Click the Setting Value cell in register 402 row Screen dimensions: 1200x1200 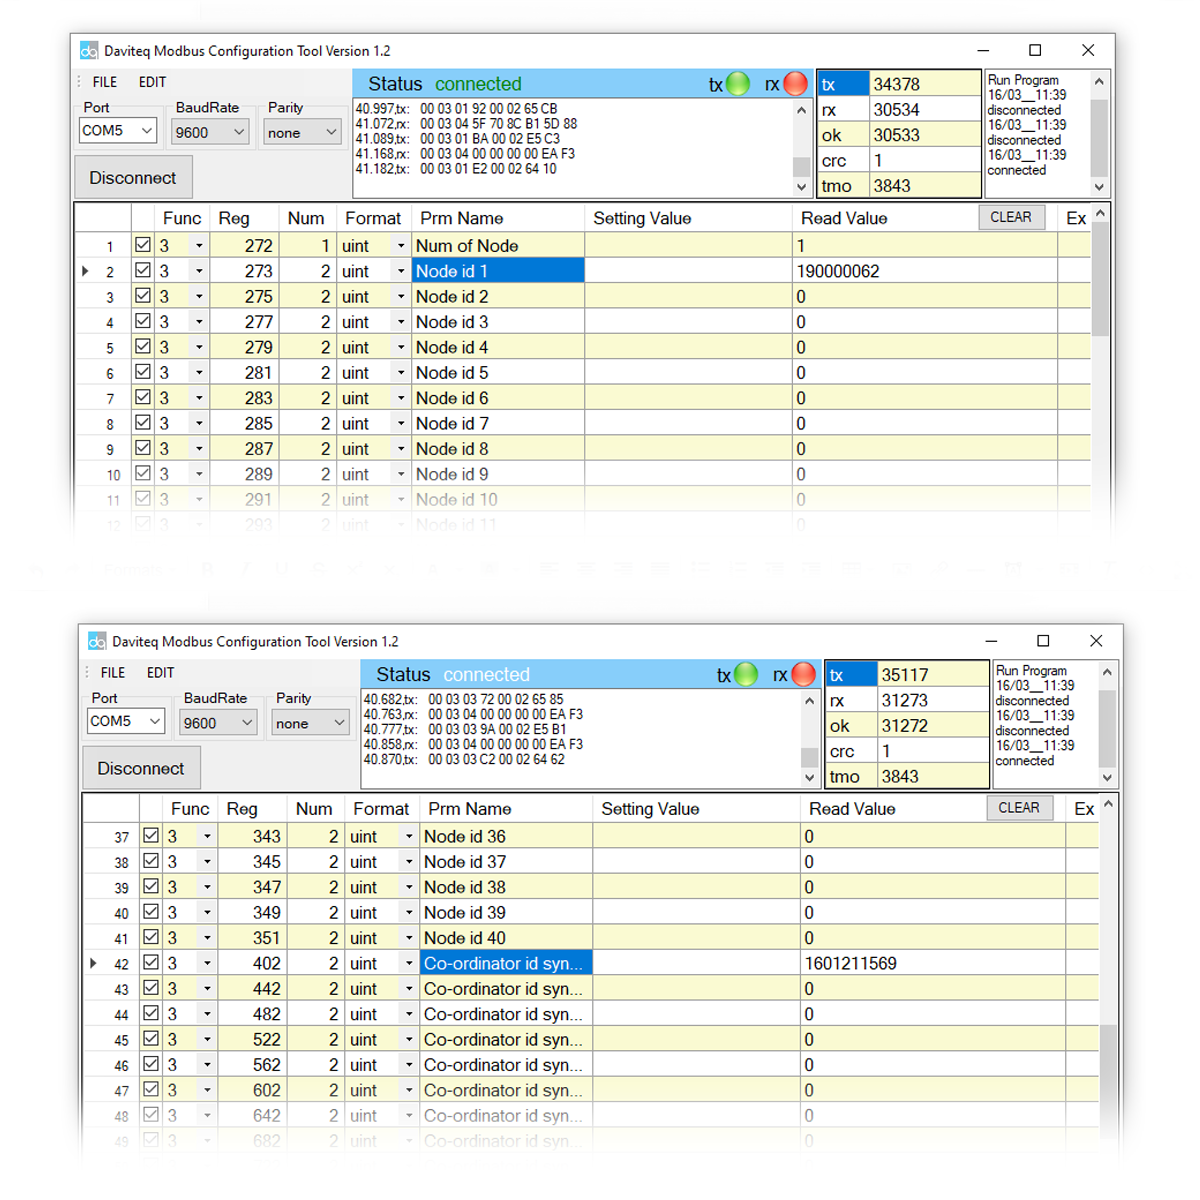(x=696, y=963)
